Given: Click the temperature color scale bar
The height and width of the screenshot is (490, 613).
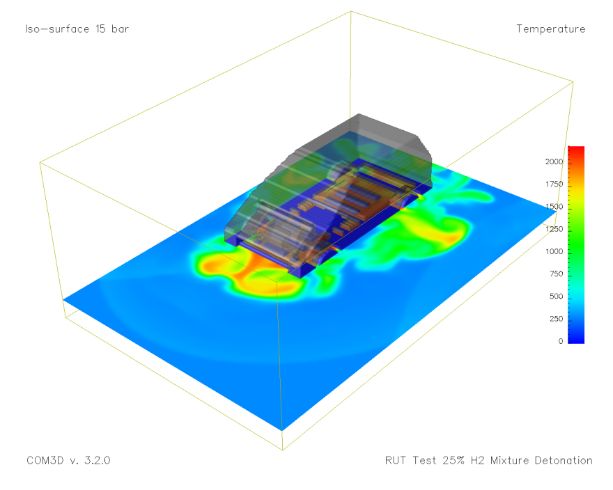Looking at the screenshot, I should [576, 245].
